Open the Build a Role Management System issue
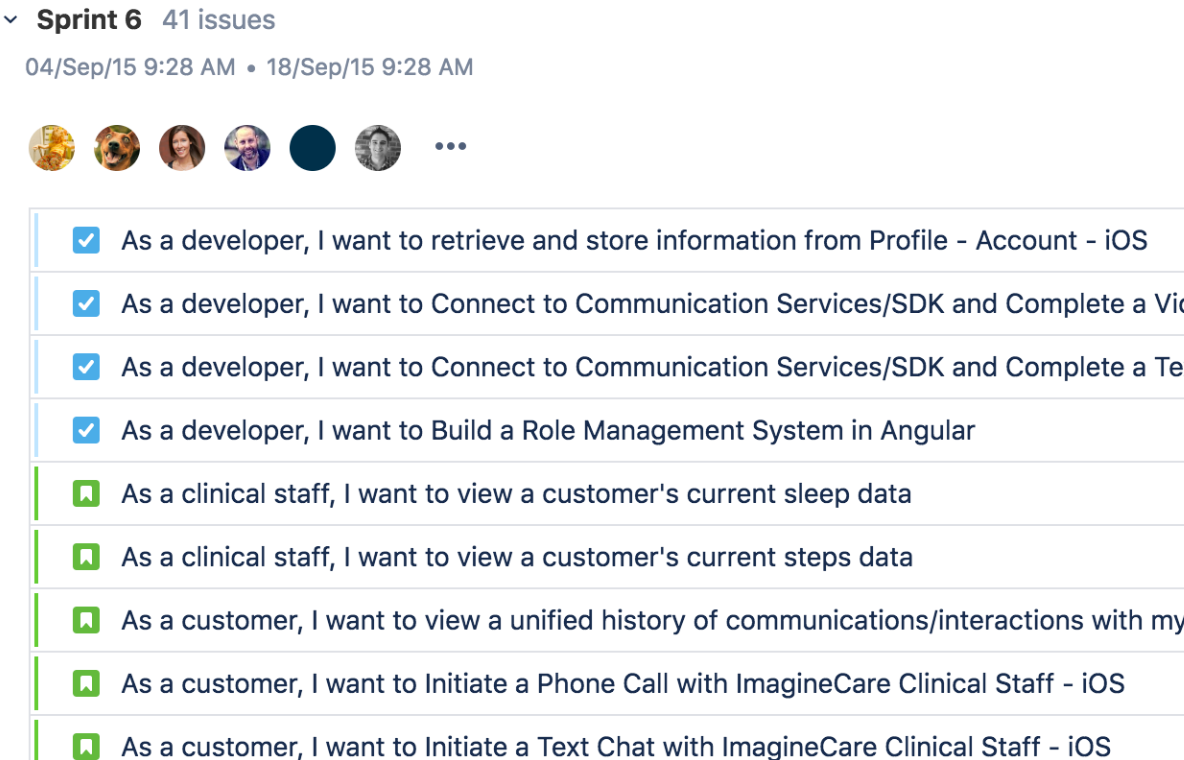This screenshot has height=760, width=1184. 548,430
